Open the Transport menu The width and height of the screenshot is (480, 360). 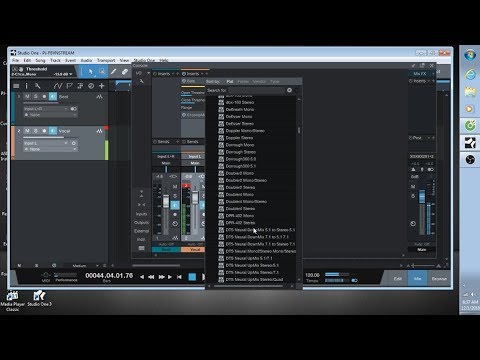pyautogui.click(x=106, y=60)
